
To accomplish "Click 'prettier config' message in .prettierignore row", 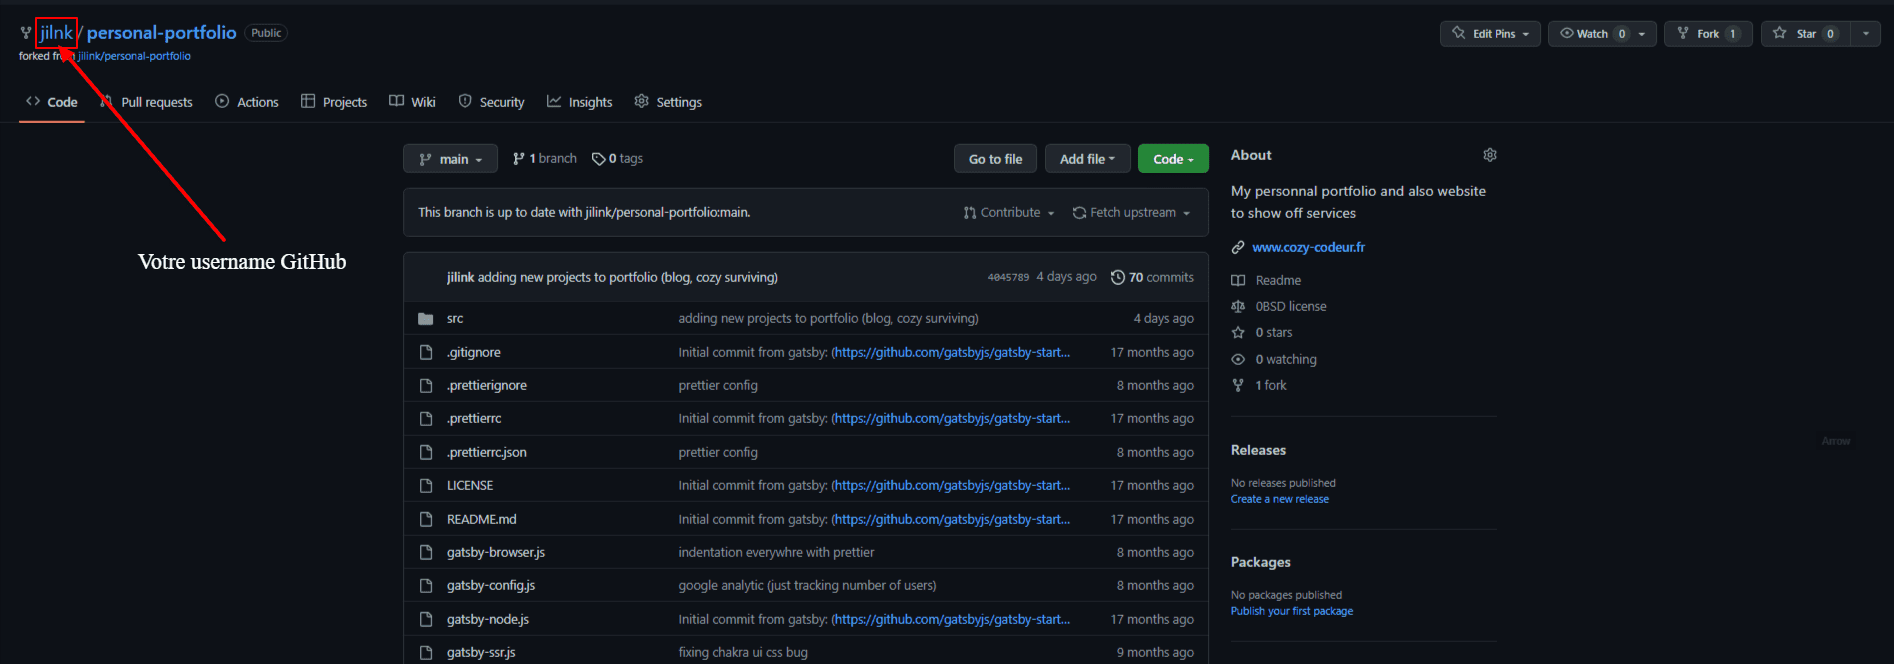I will point(717,385).
